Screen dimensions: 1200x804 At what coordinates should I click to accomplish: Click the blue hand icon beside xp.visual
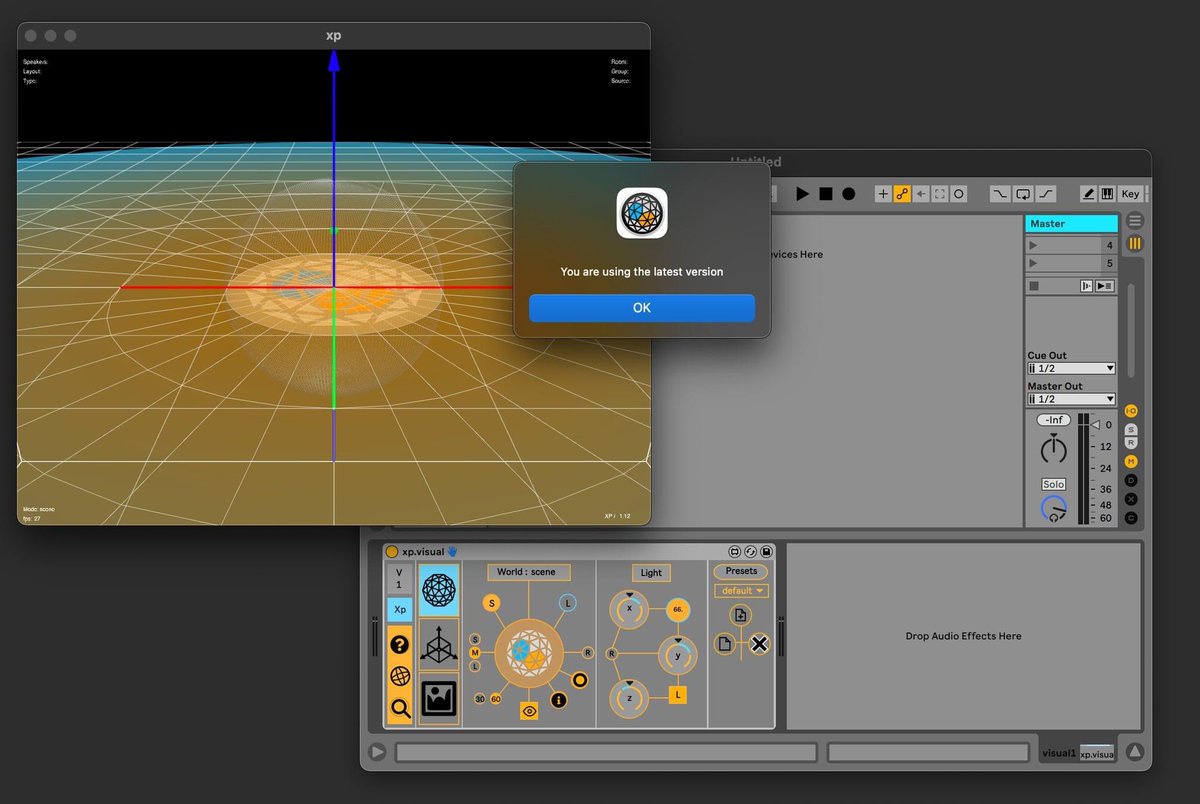pyautogui.click(x=451, y=551)
